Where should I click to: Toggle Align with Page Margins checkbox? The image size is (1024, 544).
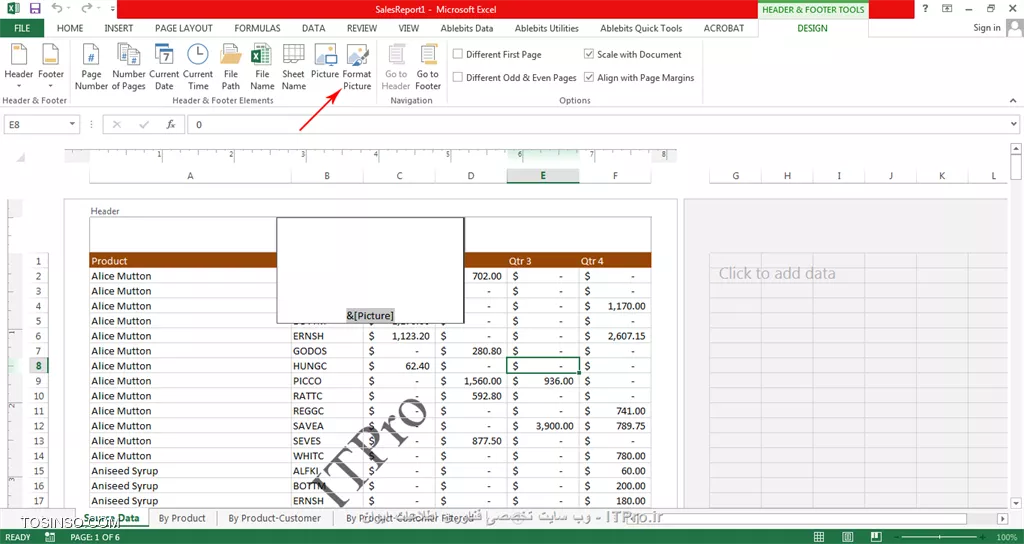click(589, 77)
